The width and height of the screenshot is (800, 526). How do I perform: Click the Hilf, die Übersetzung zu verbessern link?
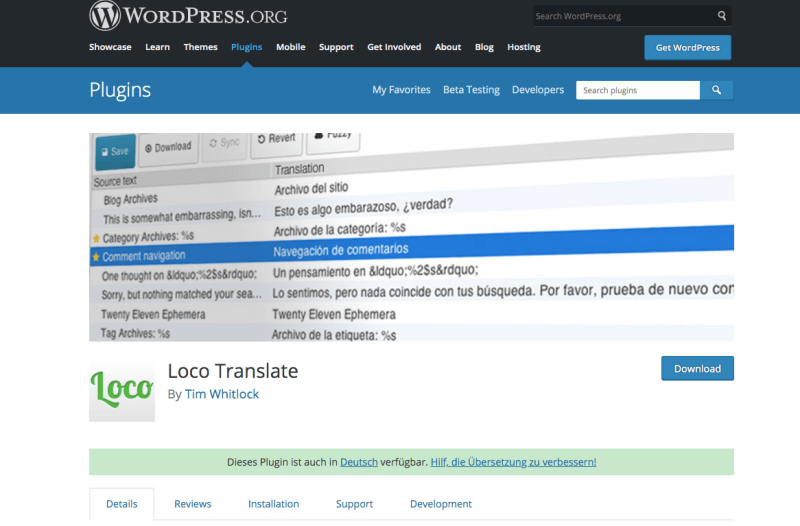[513, 462]
